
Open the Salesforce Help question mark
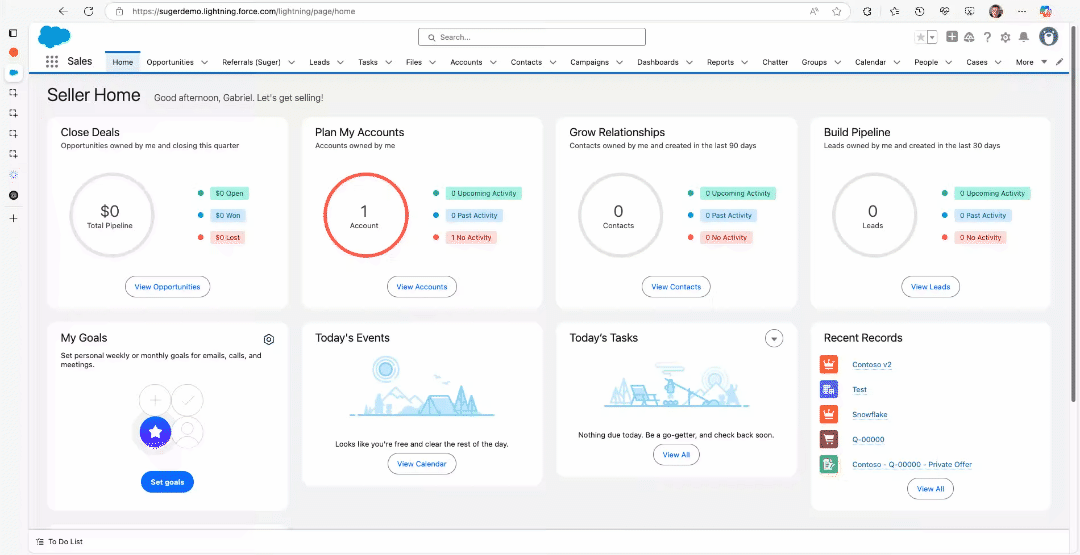[x=987, y=37]
